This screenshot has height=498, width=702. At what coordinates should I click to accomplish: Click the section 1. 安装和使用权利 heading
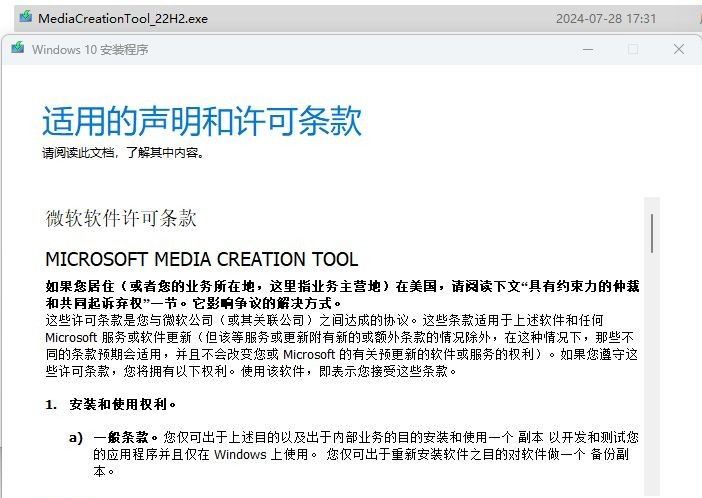[x=111, y=404]
